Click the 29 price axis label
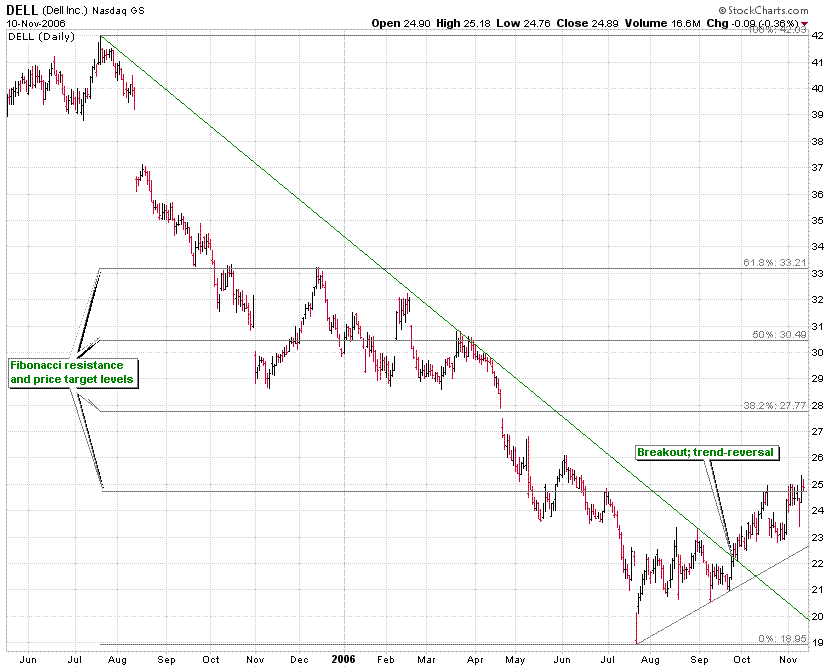Image resolution: width=828 pixels, height=667 pixels. 817,379
